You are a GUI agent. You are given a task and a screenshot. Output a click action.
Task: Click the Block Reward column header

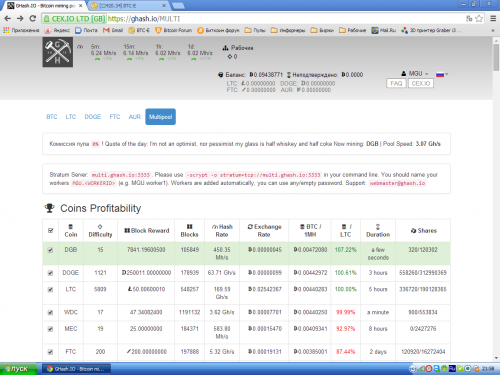point(146,230)
